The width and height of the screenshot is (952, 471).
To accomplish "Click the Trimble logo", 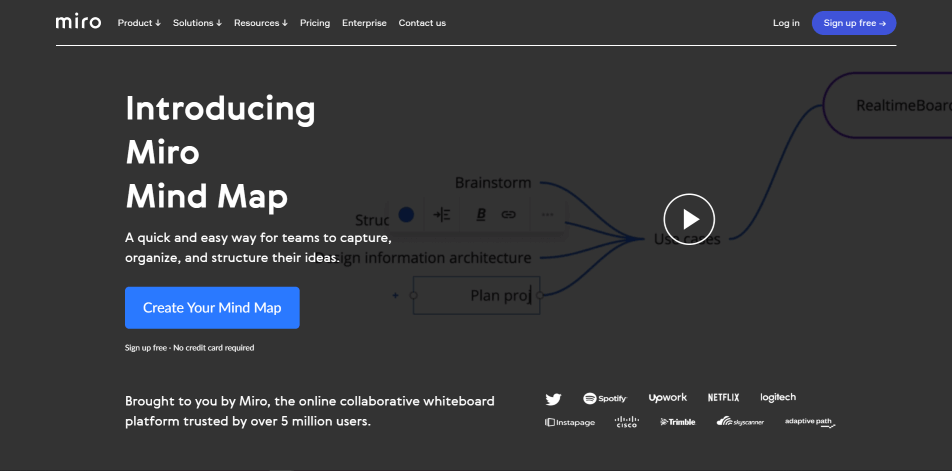I will 678,422.
